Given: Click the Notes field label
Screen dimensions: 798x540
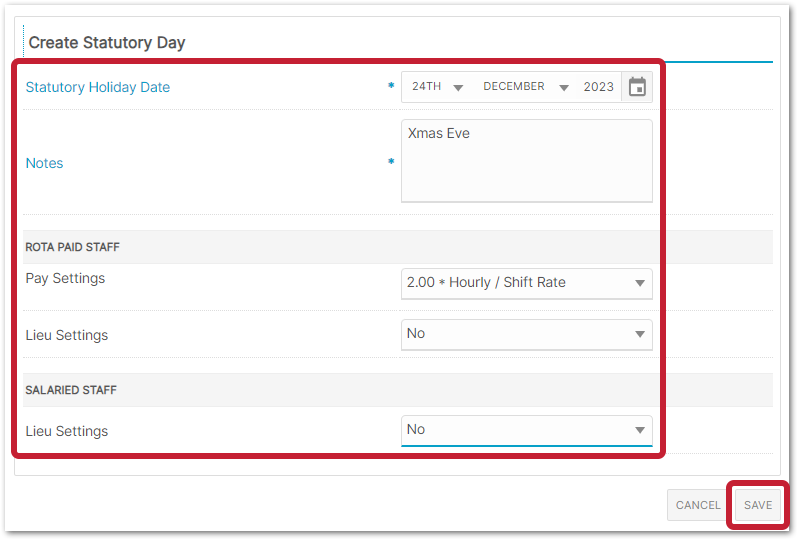Looking at the screenshot, I should [x=44, y=163].
